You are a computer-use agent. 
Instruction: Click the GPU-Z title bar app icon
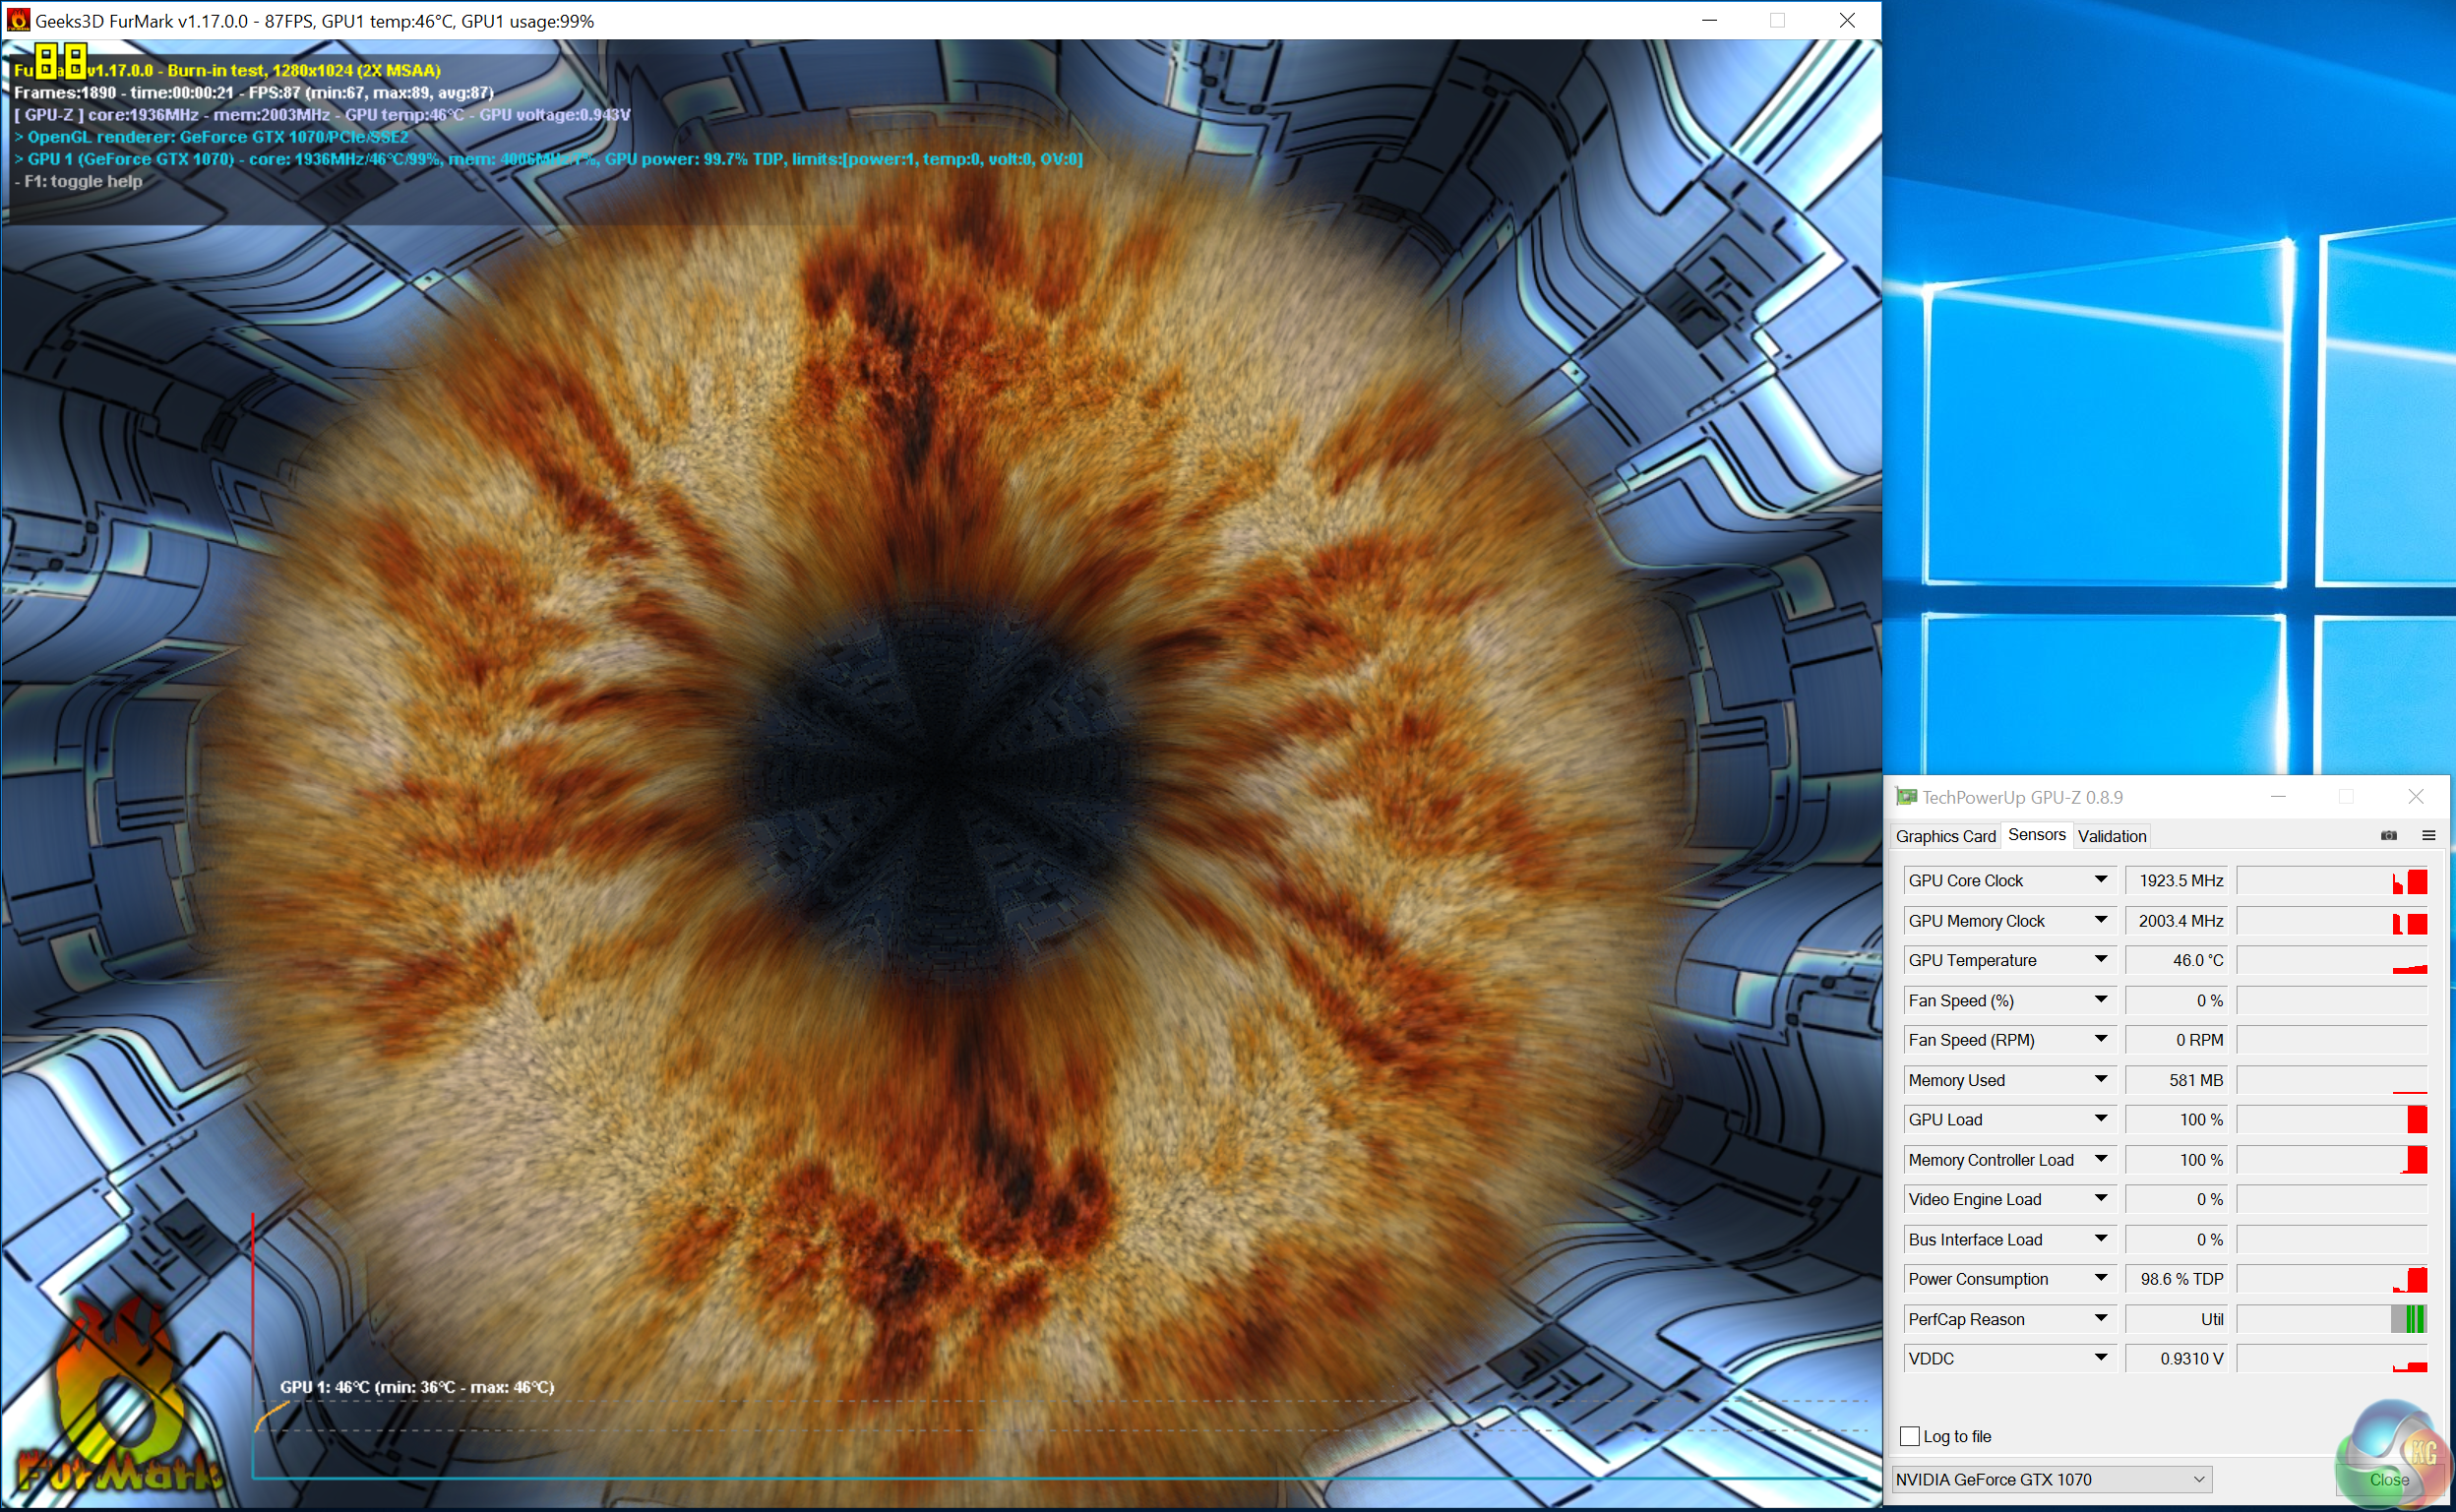(x=1906, y=797)
